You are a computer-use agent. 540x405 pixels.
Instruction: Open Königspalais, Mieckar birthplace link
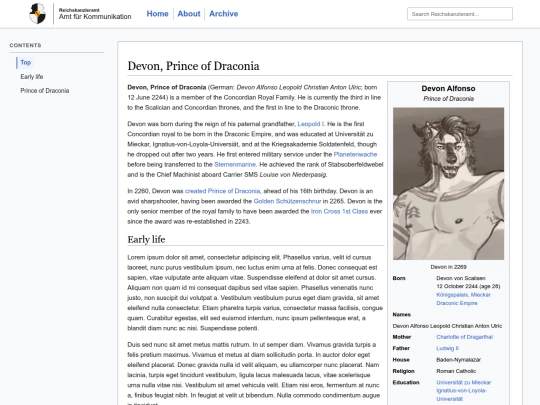[463, 295]
